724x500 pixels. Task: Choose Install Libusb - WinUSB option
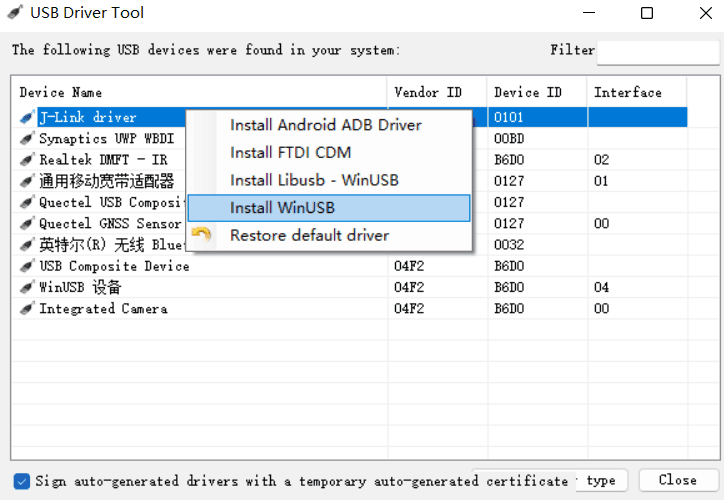pos(314,180)
